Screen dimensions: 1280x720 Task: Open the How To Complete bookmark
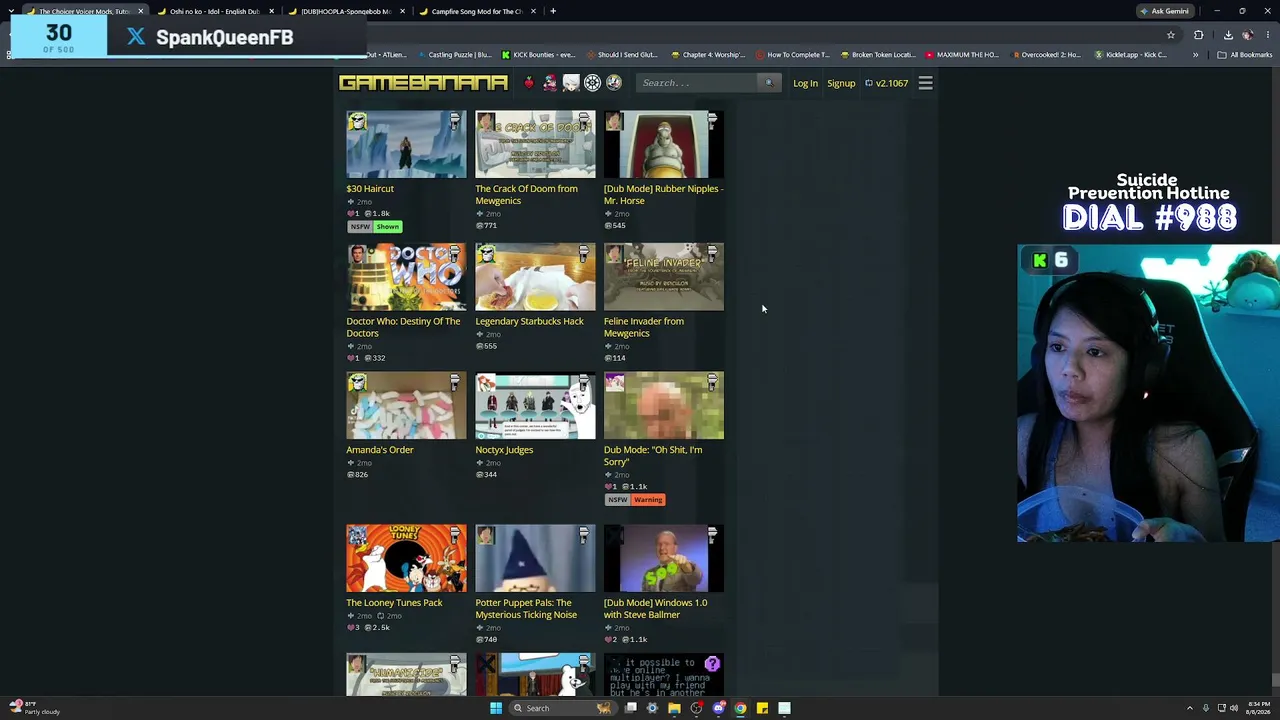[x=792, y=55]
